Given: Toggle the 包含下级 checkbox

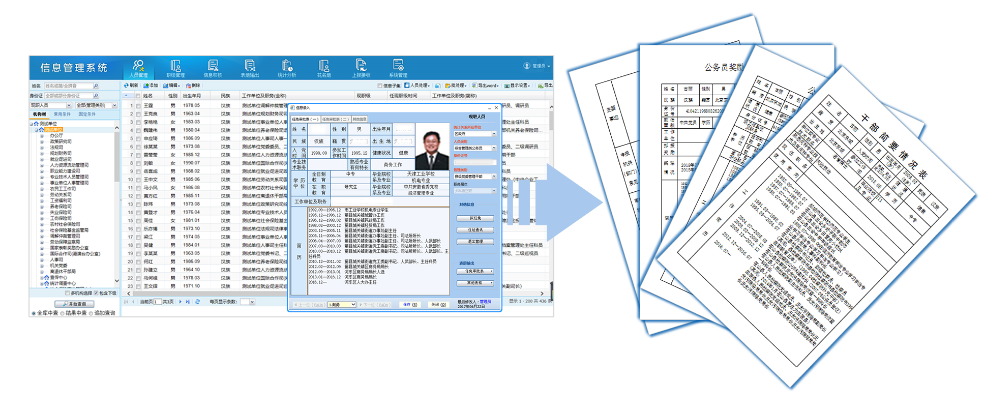Looking at the screenshot, I should coord(96,293).
